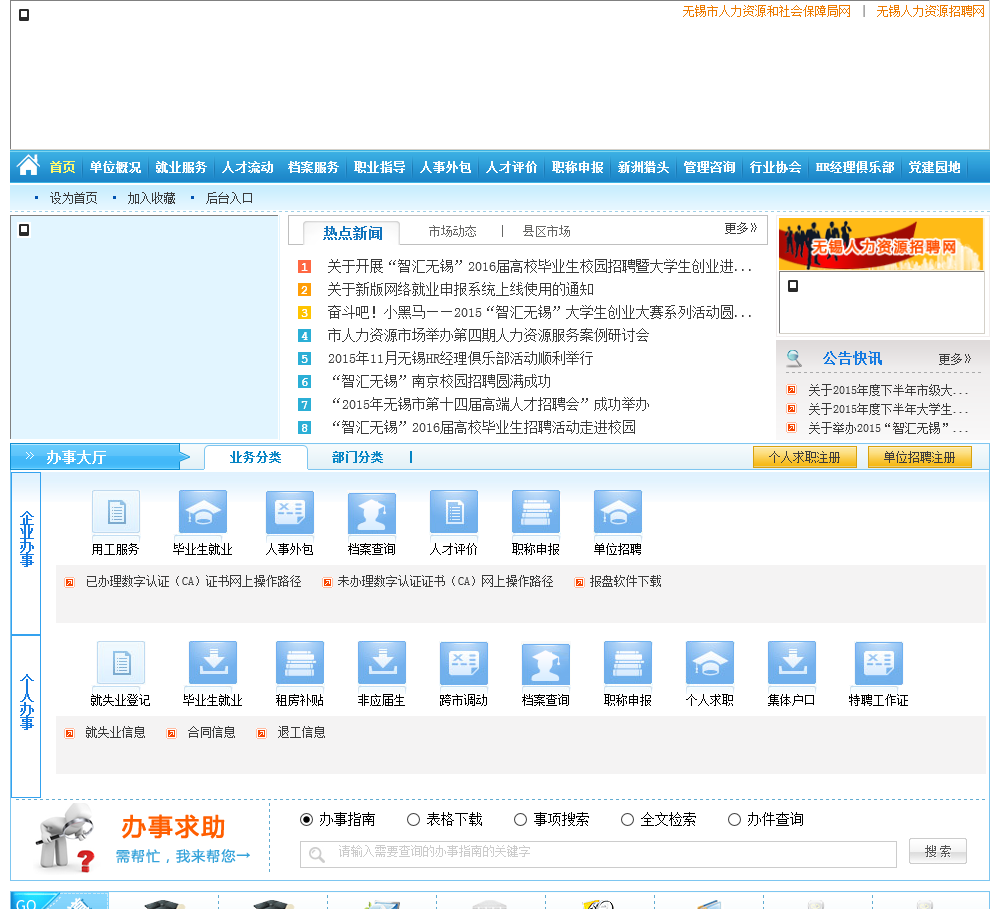This screenshot has width=1000, height=909.
Task: Open the 人事外包 service icon
Action: point(290,512)
